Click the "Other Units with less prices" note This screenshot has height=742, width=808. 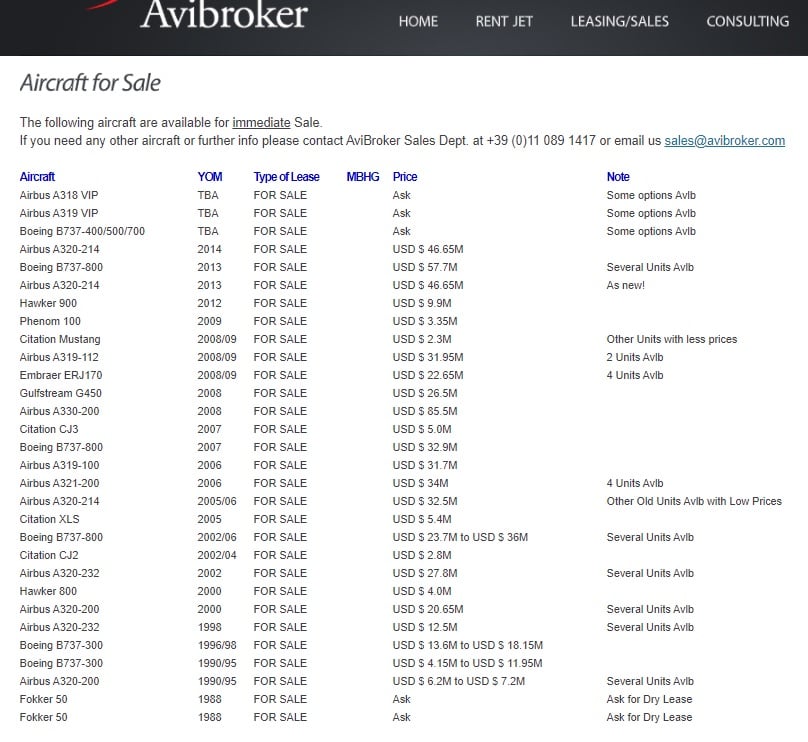coord(672,340)
